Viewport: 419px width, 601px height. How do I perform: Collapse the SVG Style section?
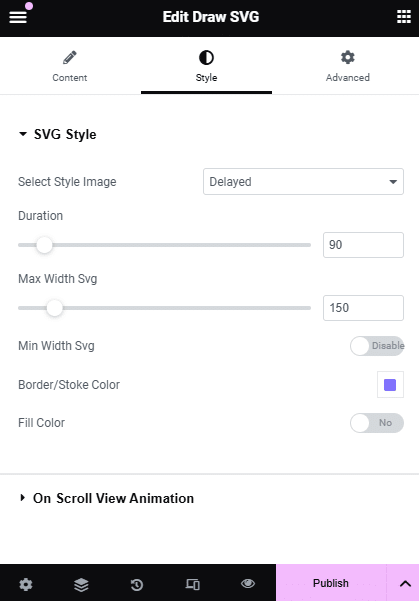58,134
